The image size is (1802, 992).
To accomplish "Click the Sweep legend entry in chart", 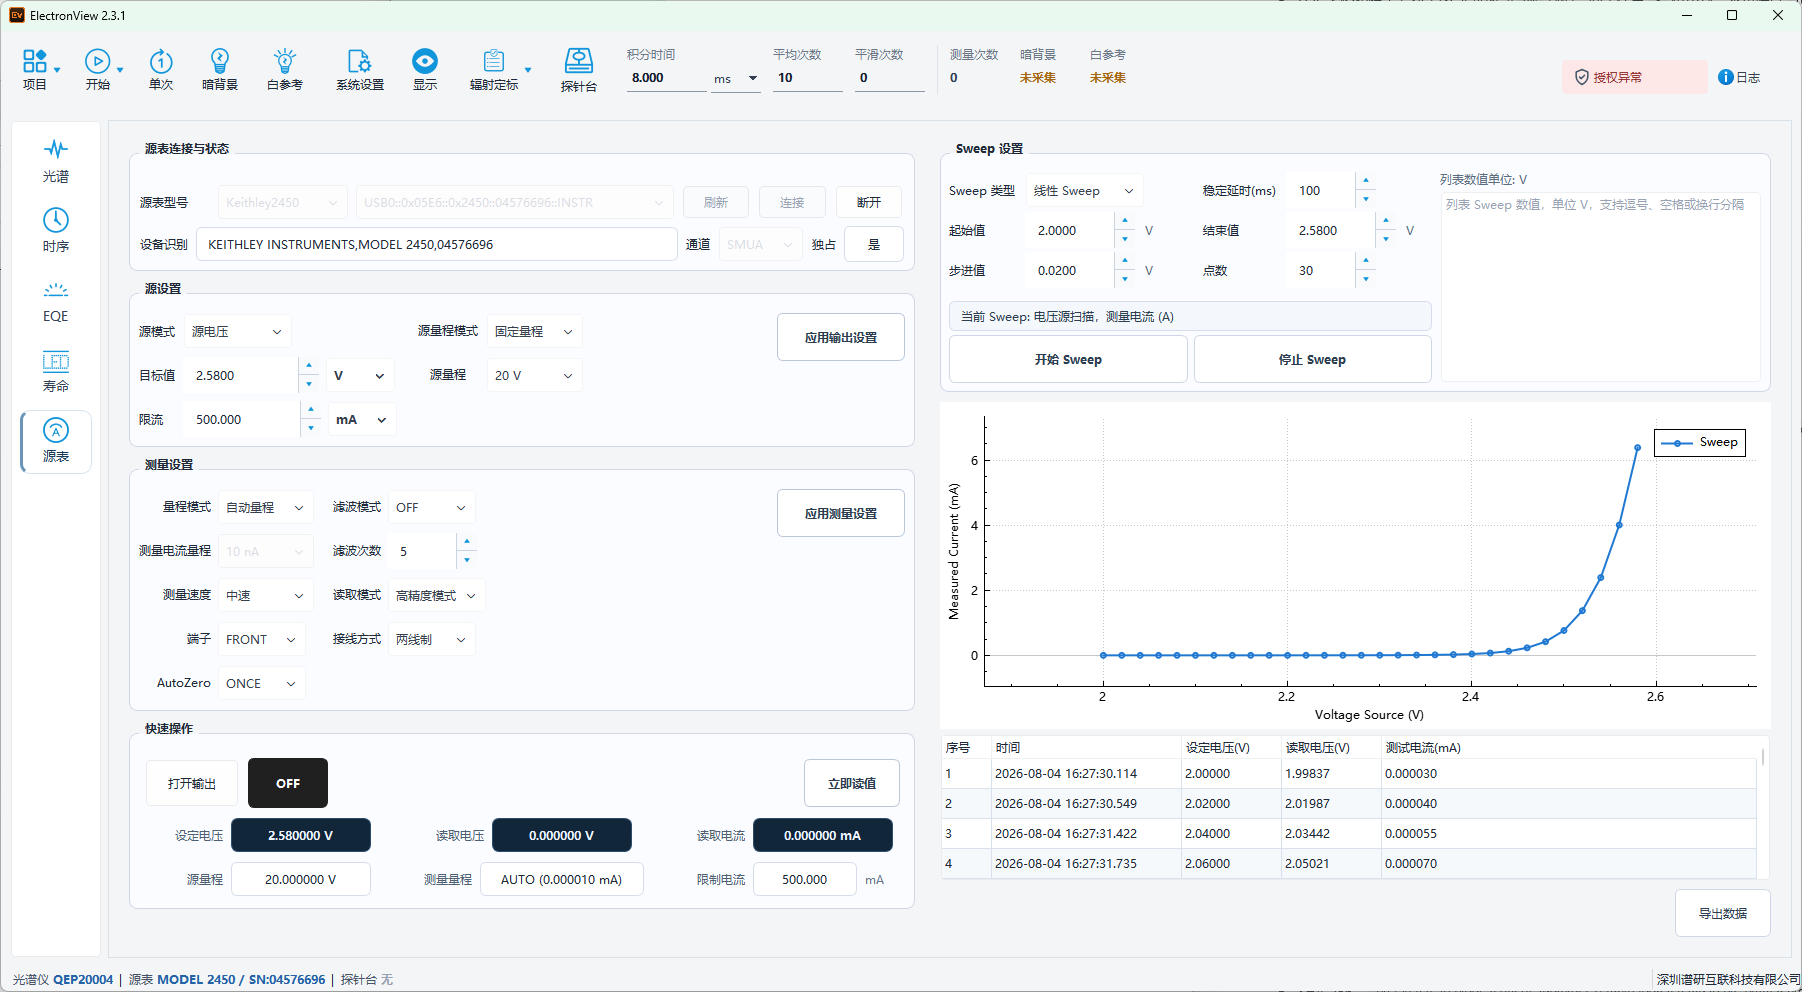I will (1700, 442).
